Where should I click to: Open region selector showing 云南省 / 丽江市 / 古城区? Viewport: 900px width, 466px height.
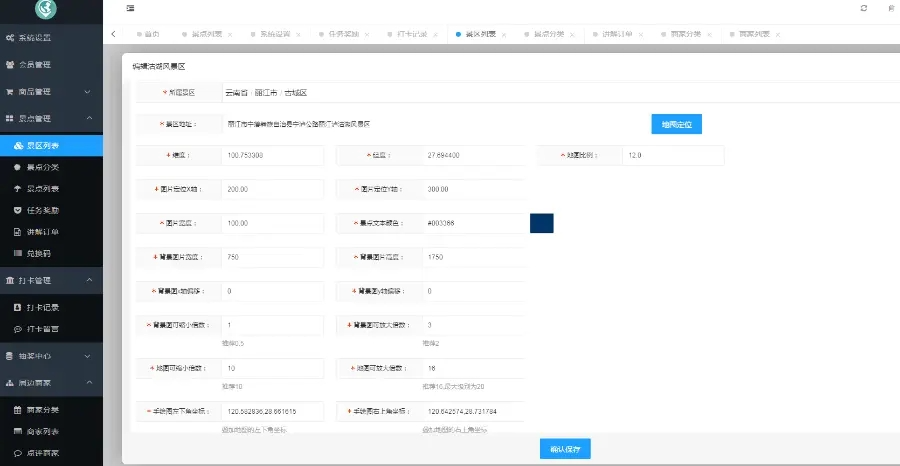[x=561, y=92]
